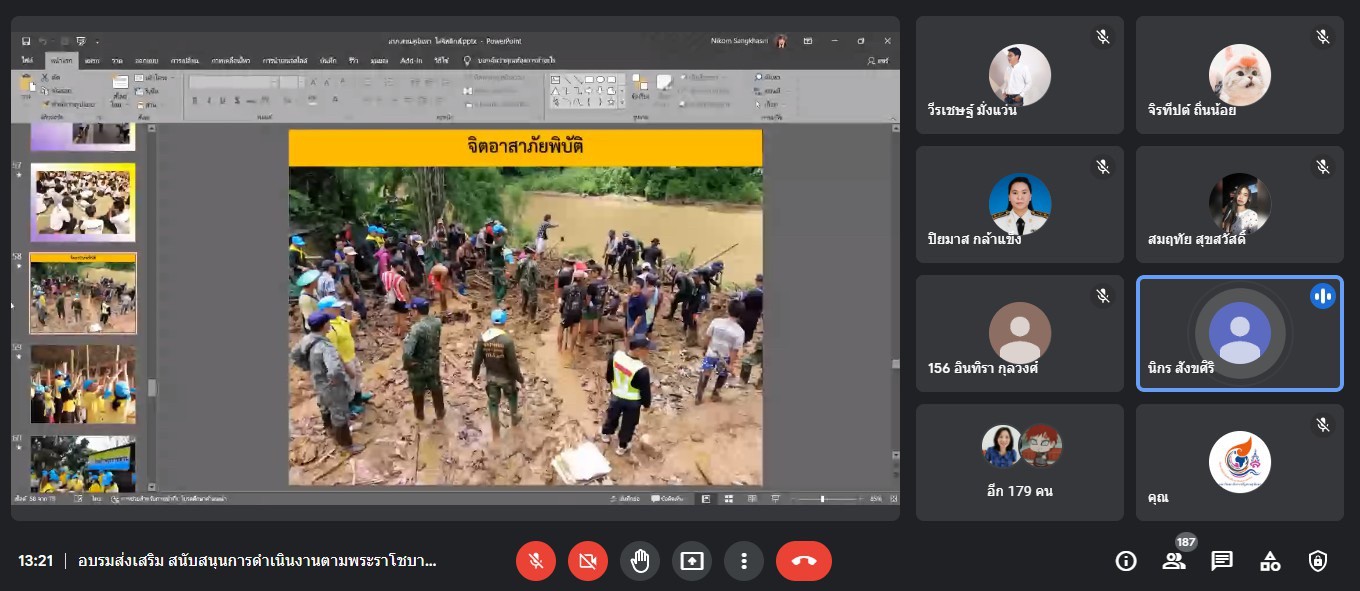Select the yellow-shirt crowd slide thumbnail

click(83, 384)
